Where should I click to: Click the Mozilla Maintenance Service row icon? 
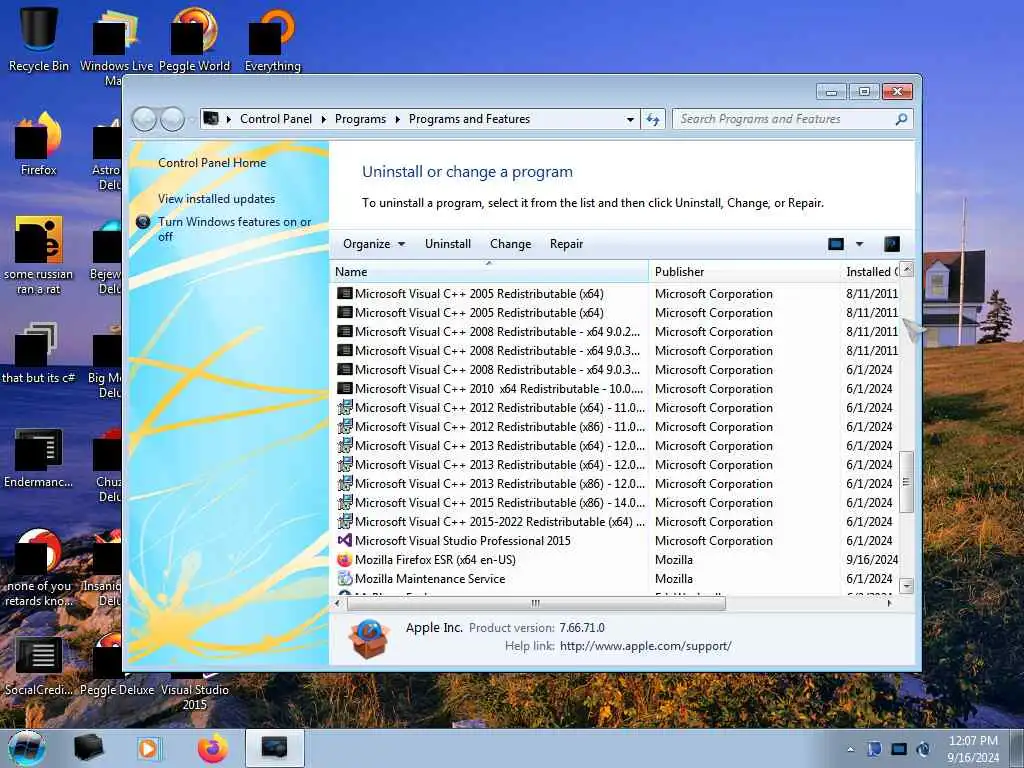pos(344,579)
